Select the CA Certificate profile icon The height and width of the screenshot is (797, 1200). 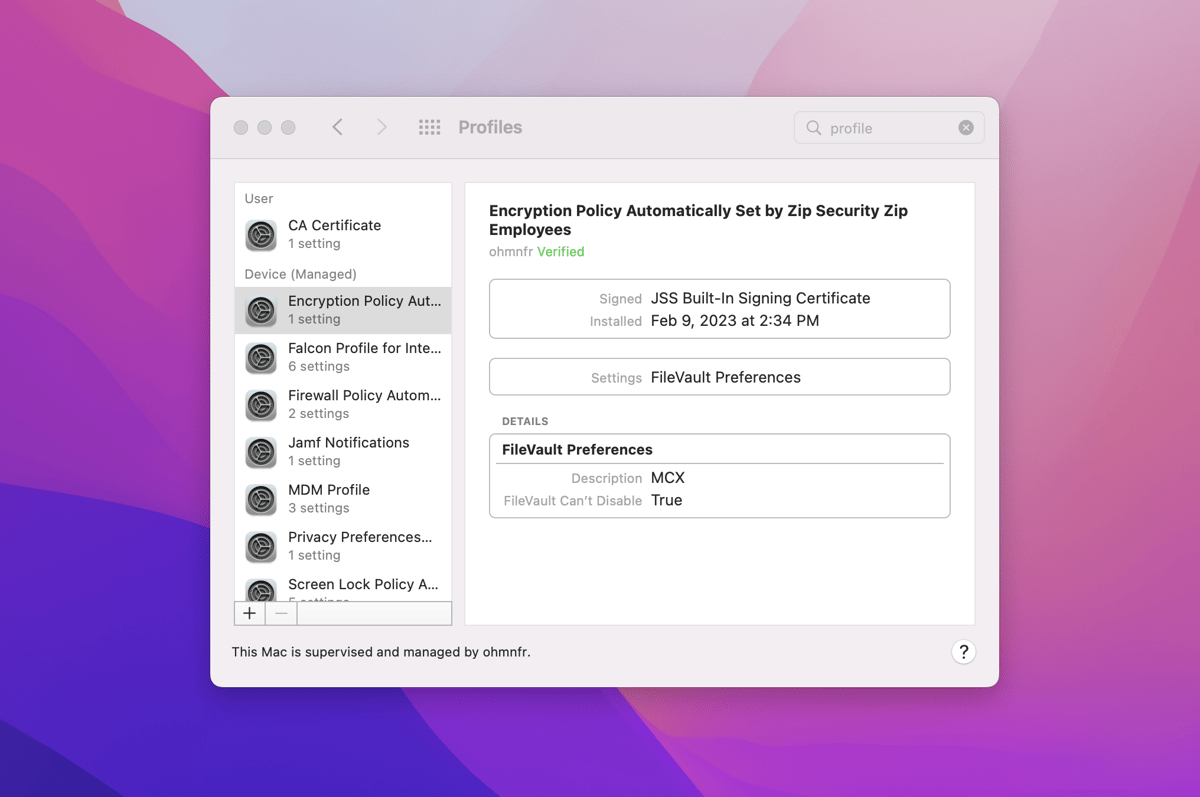(x=261, y=235)
